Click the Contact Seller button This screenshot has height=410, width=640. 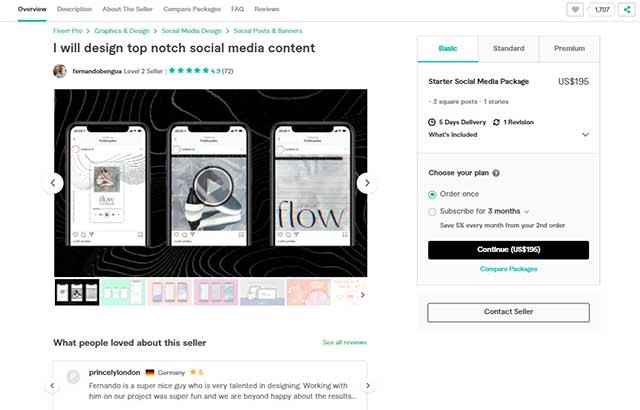tap(508, 313)
